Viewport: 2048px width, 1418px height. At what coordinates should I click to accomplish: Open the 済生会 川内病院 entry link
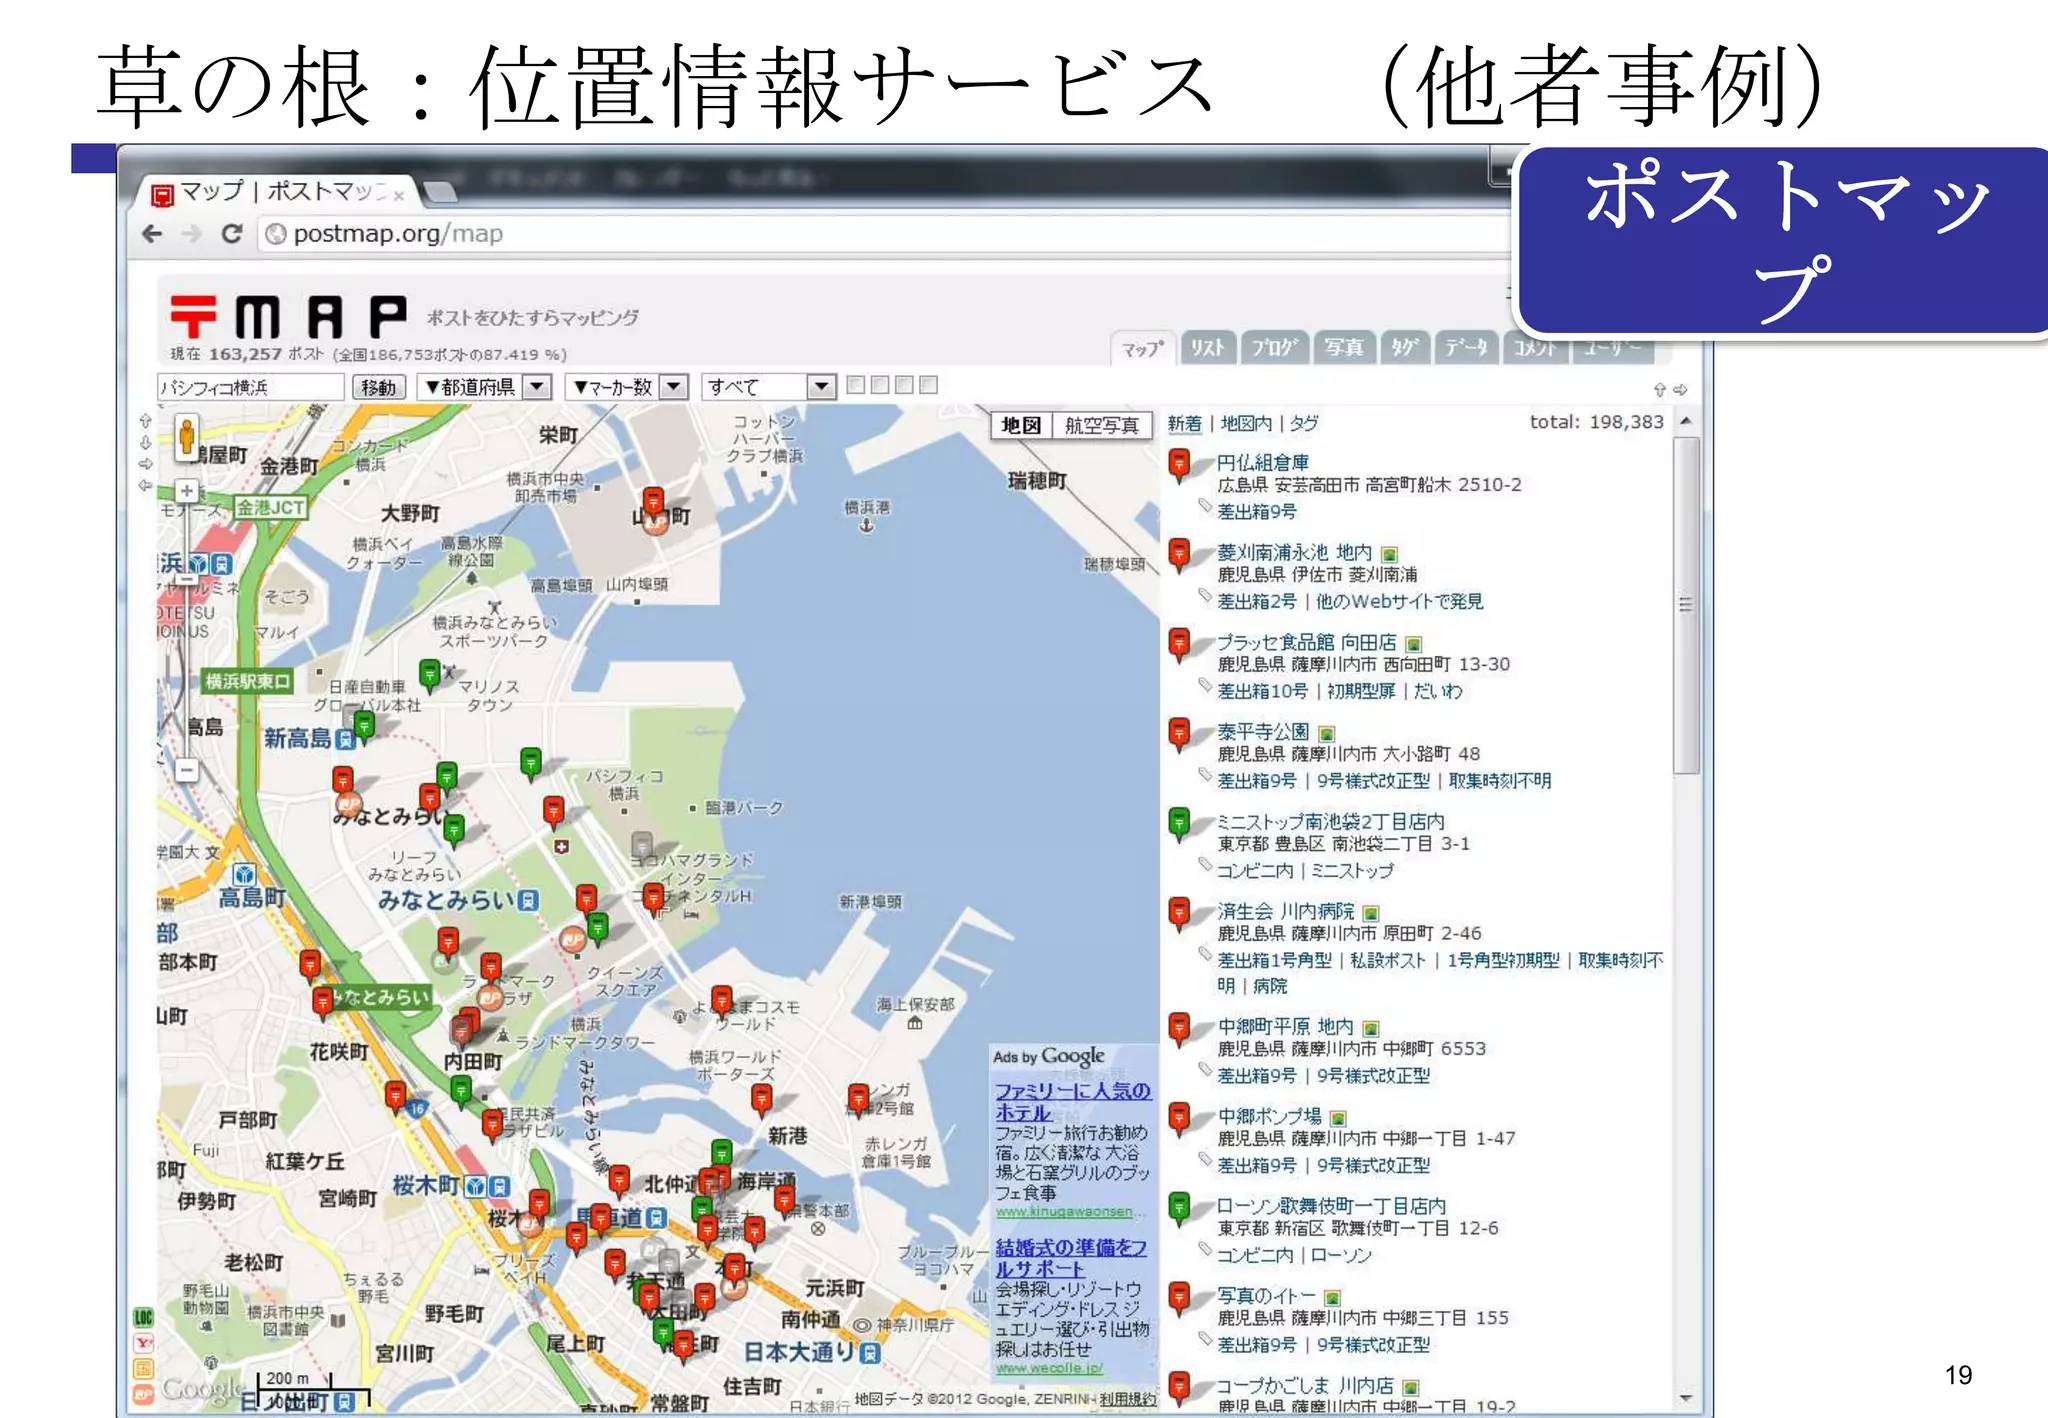click(x=1286, y=912)
